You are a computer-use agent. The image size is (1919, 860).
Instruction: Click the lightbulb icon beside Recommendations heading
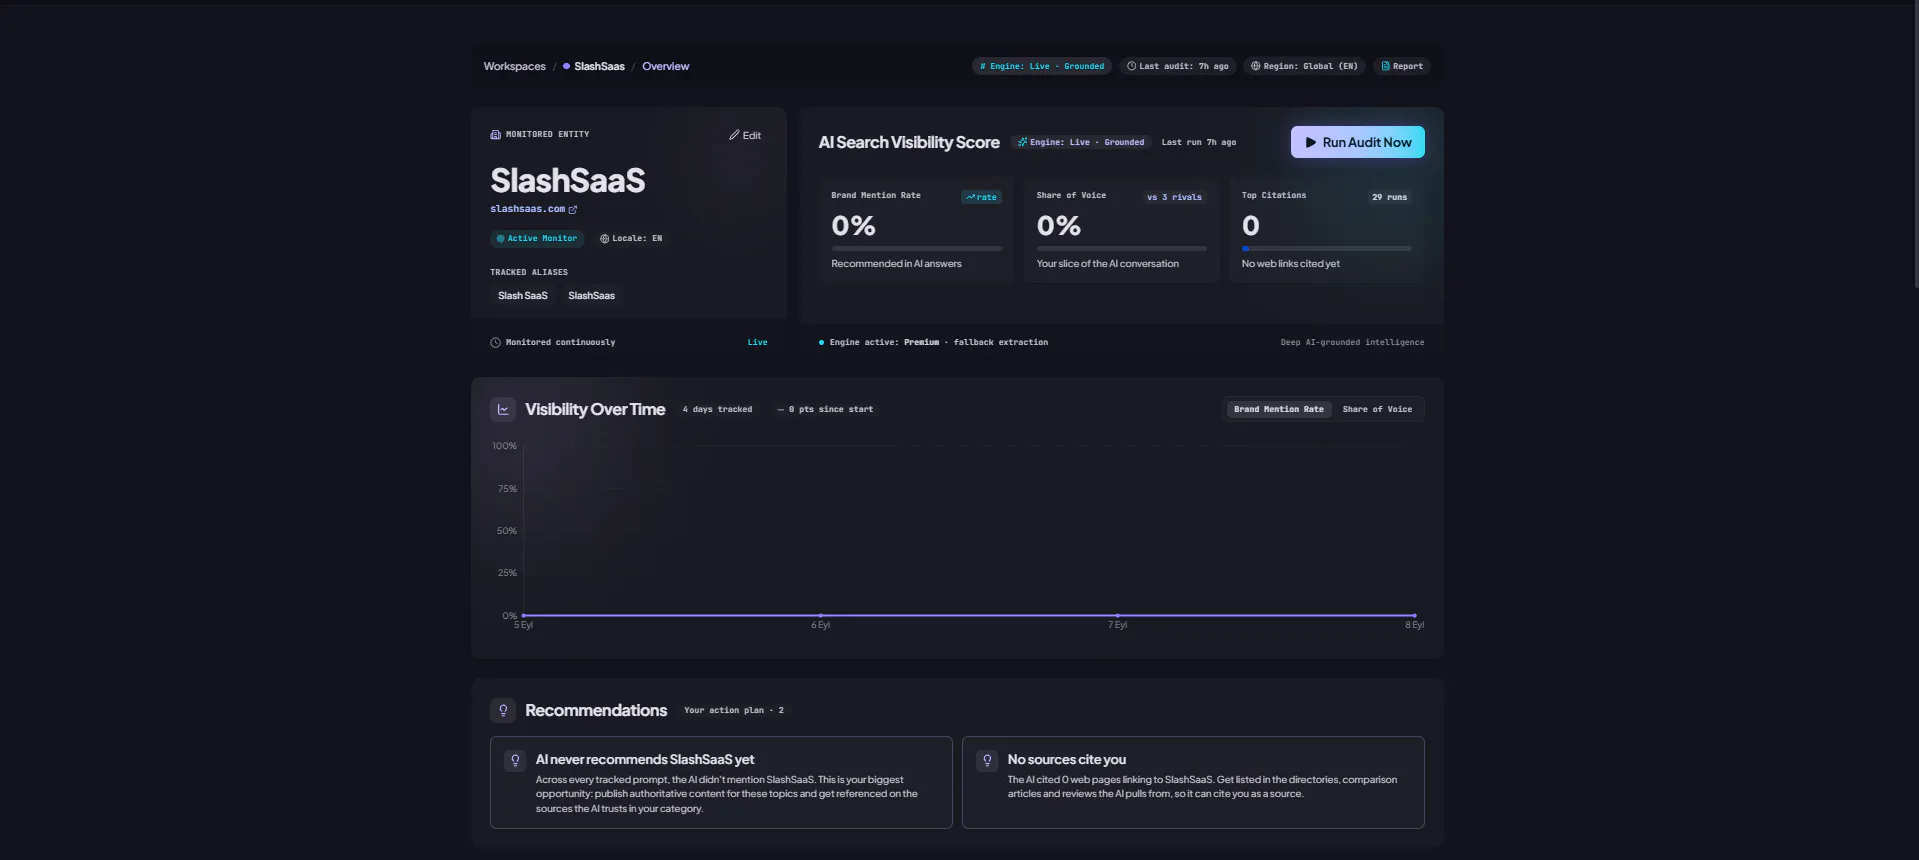[x=503, y=710]
